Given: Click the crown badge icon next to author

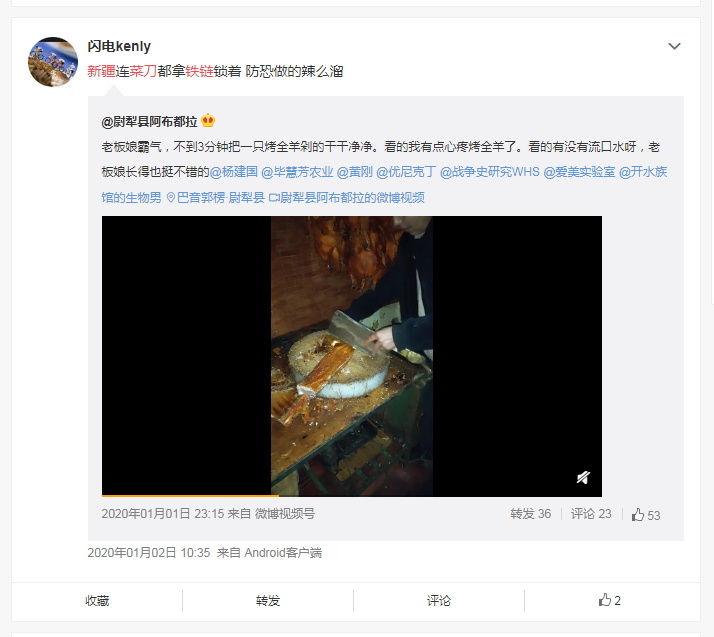Looking at the screenshot, I should (208, 120).
